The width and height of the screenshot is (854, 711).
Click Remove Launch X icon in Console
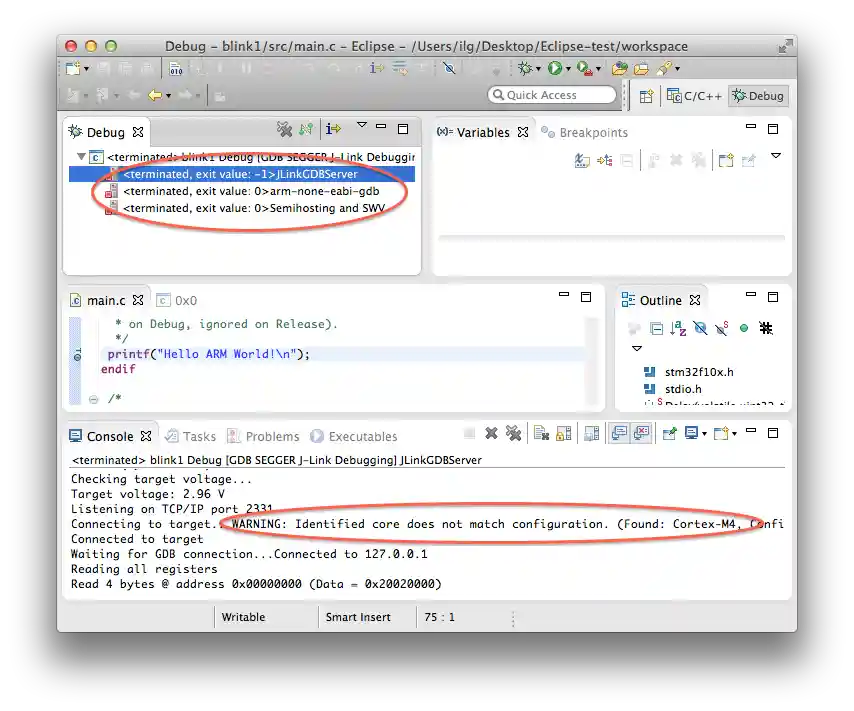point(491,433)
